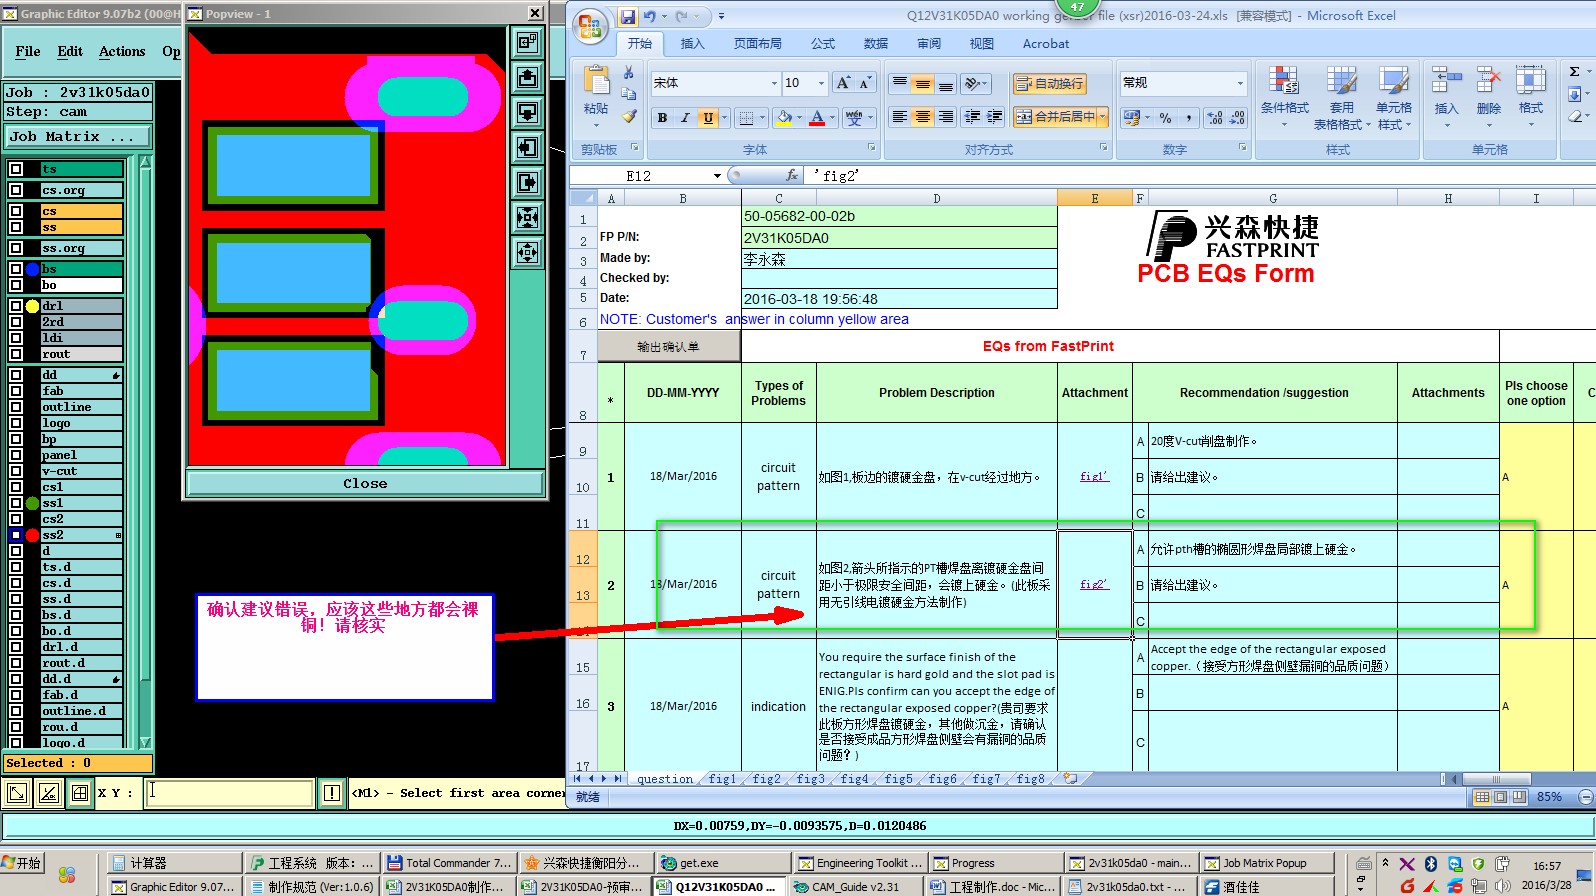The height and width of the screenshot is (896, 1596).
Task: Open the font name dropdown showing 宋体
Action: pos(774,83)
